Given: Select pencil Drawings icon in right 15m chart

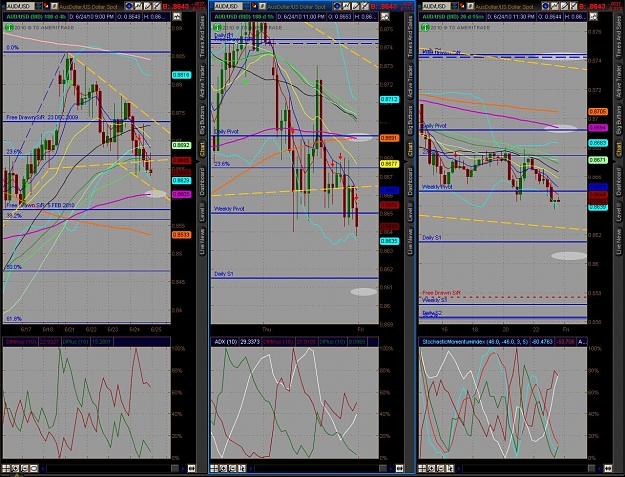Looking at the screenshot, I should coord(564,6).
